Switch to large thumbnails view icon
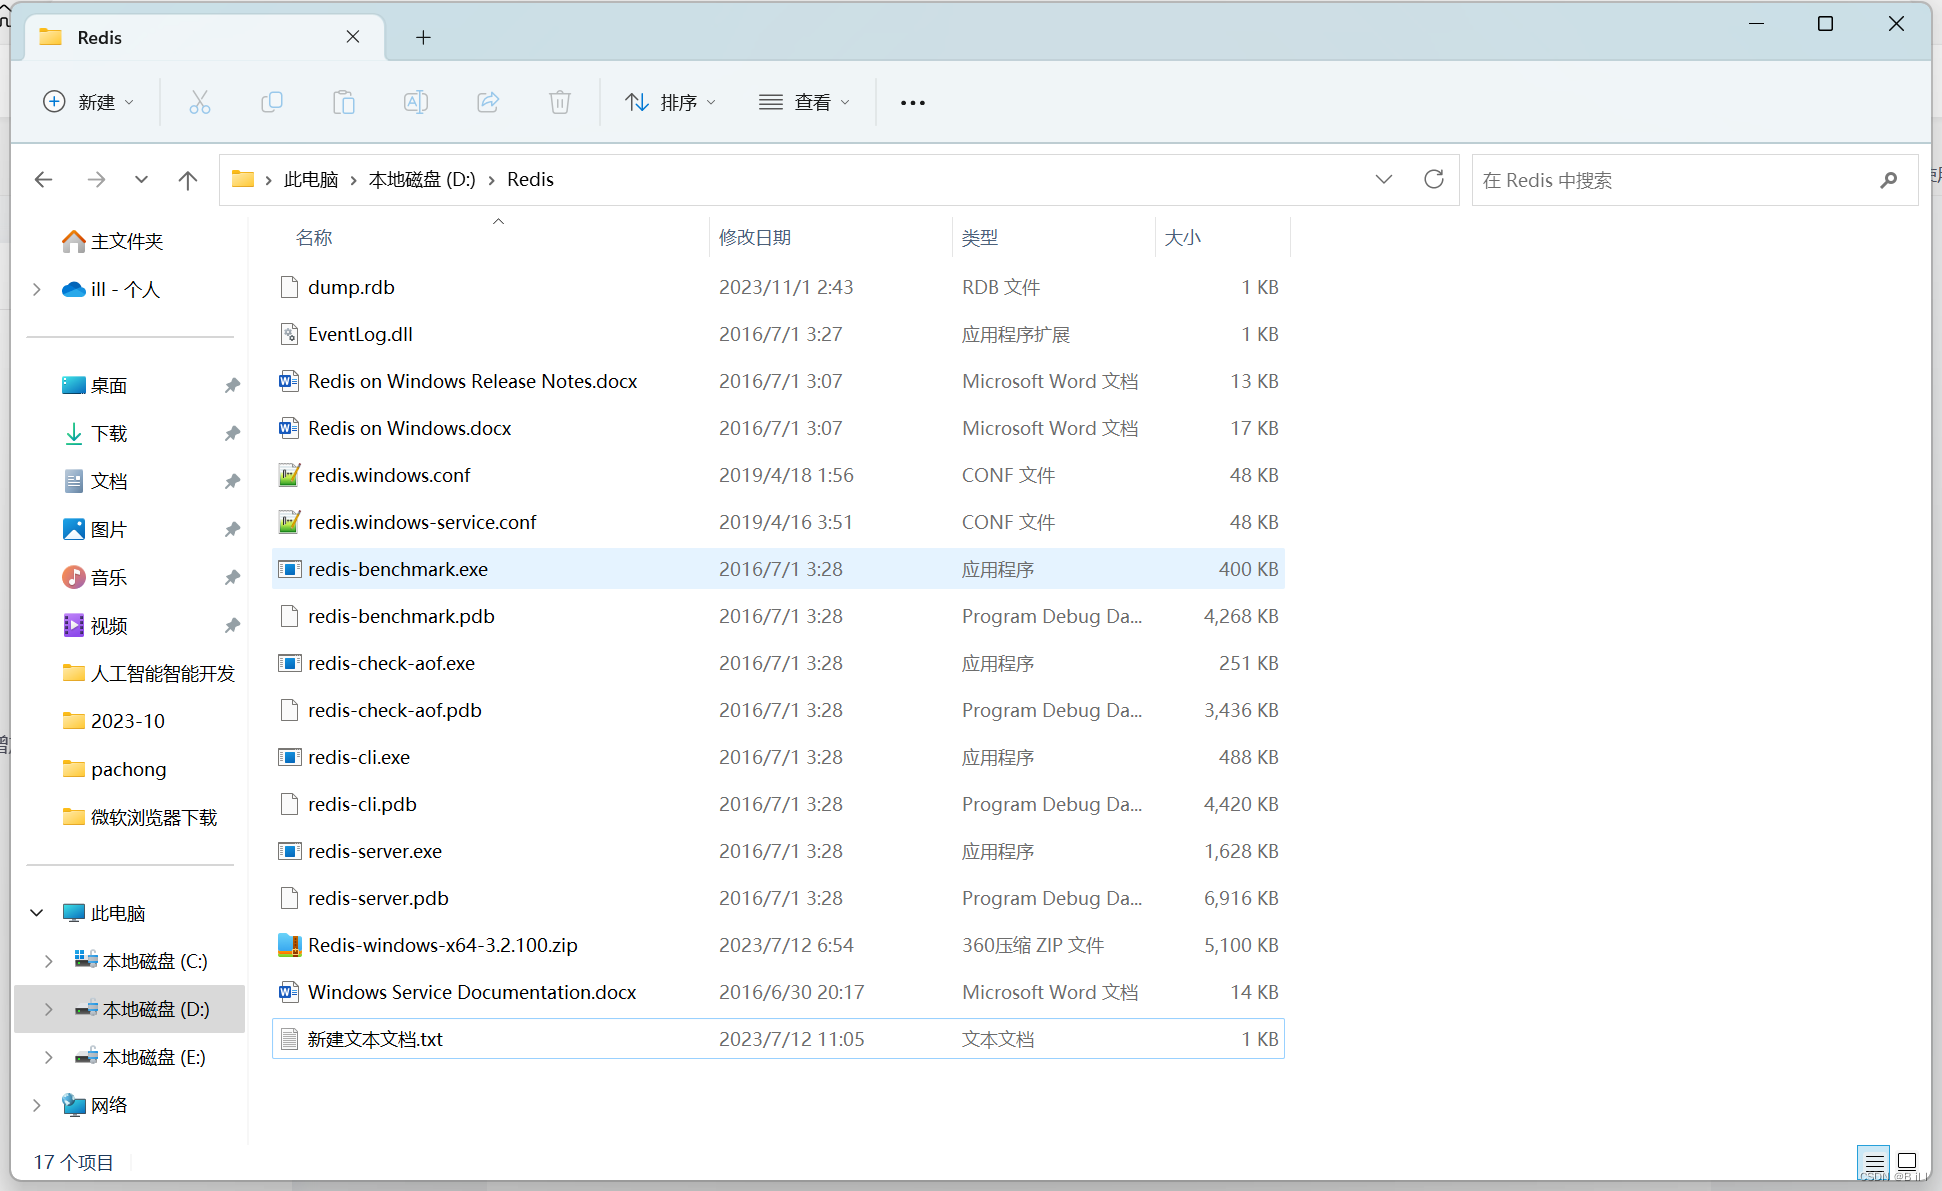Viewport: 1942px width, 1191px height. tap(1907, 1162)
